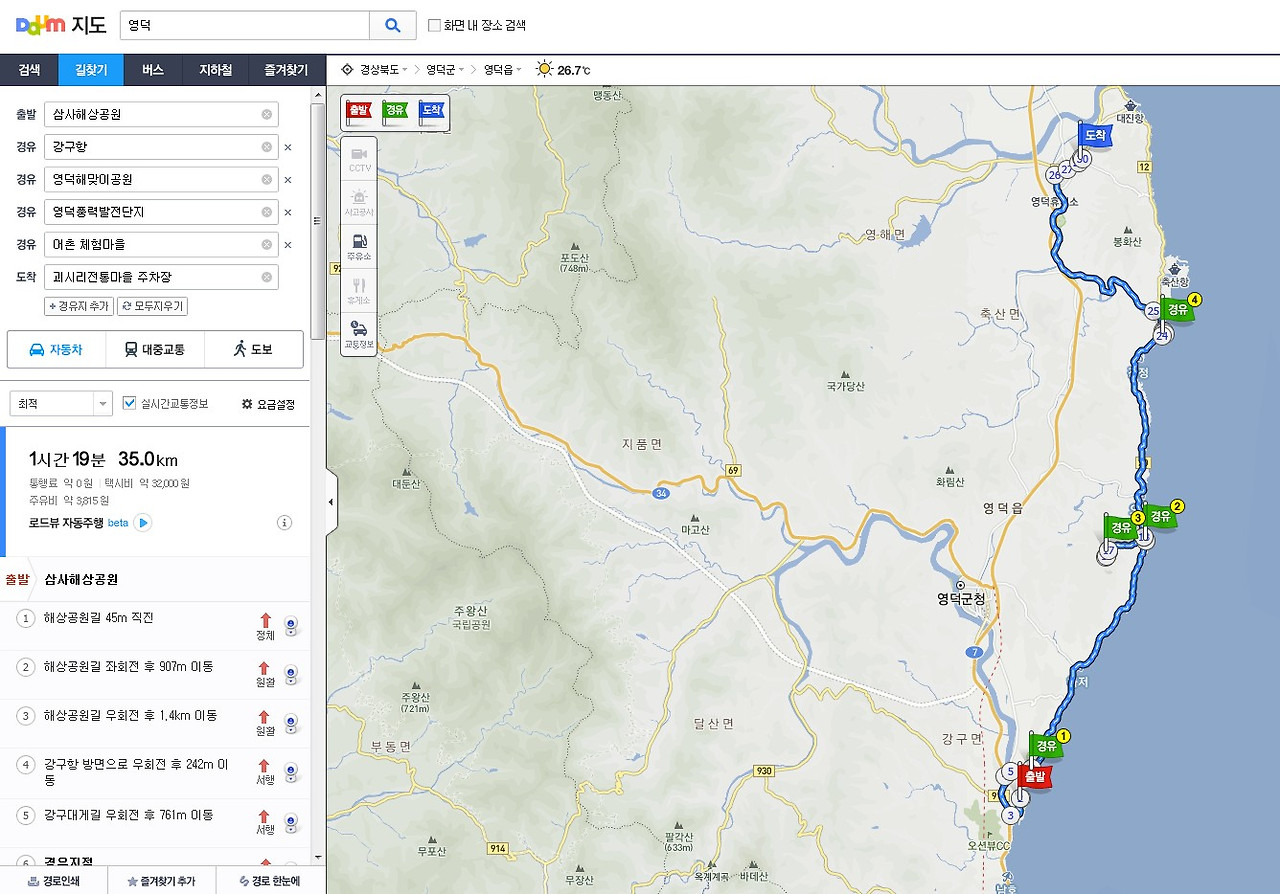The width and height of the screenshot is (1280, 894).
Task: Click the 영덕해맞이공원 waypoint input
Action: [161, 180]
